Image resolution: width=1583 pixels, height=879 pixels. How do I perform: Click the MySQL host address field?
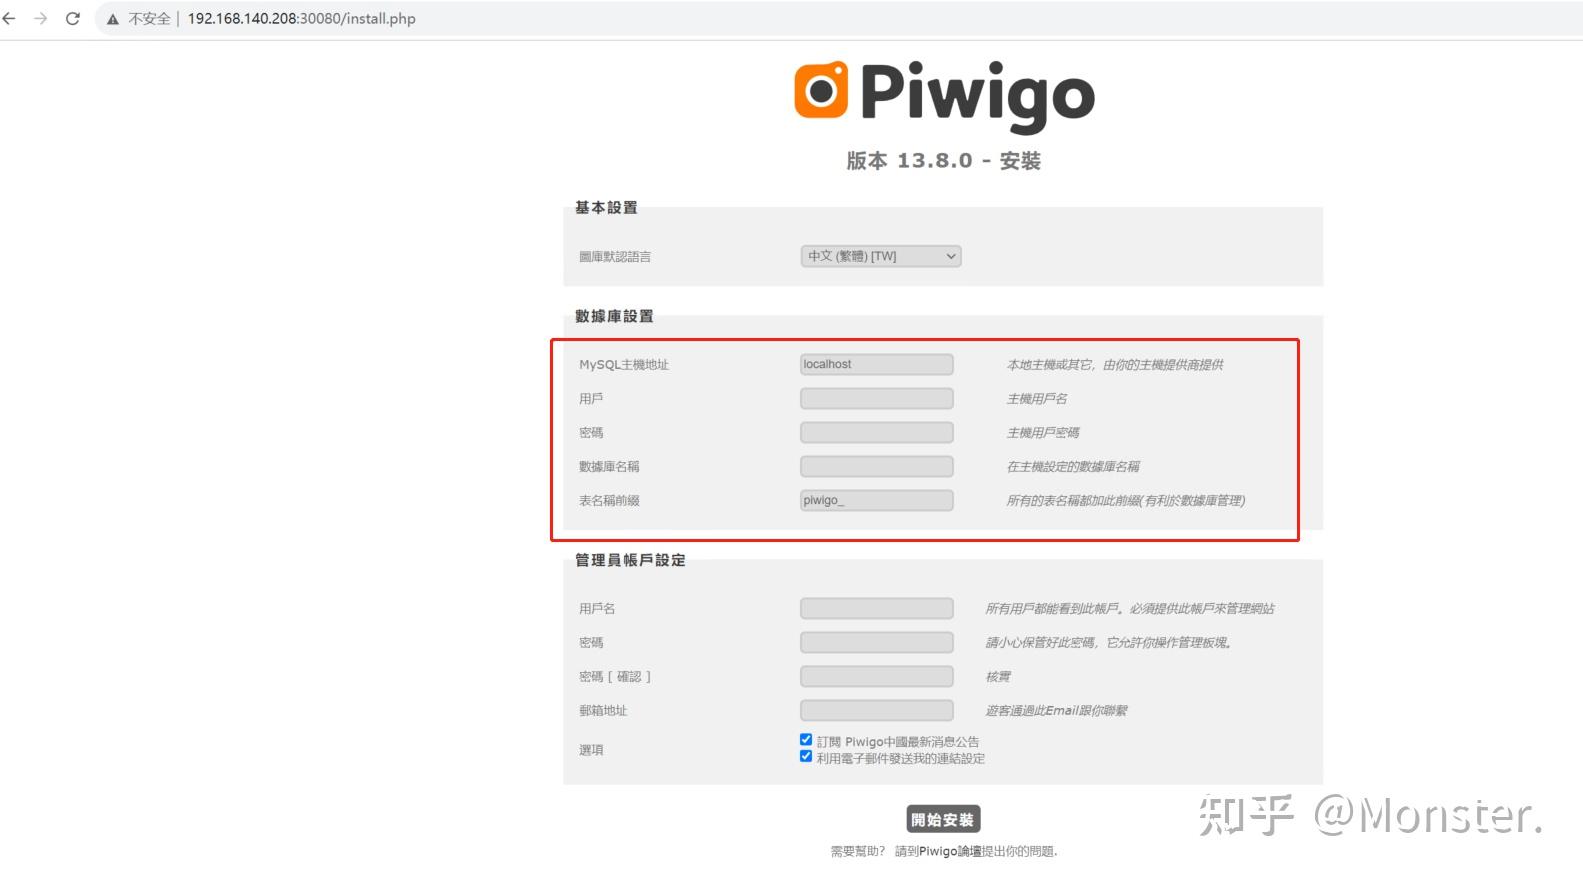[x=877, y=364]
